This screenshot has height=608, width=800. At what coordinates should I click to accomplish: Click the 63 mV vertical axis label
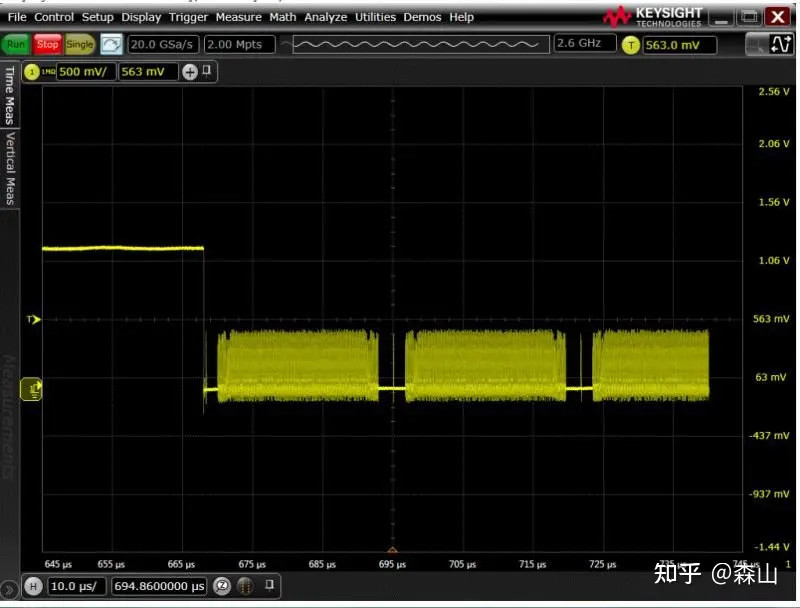click(770, 377)
